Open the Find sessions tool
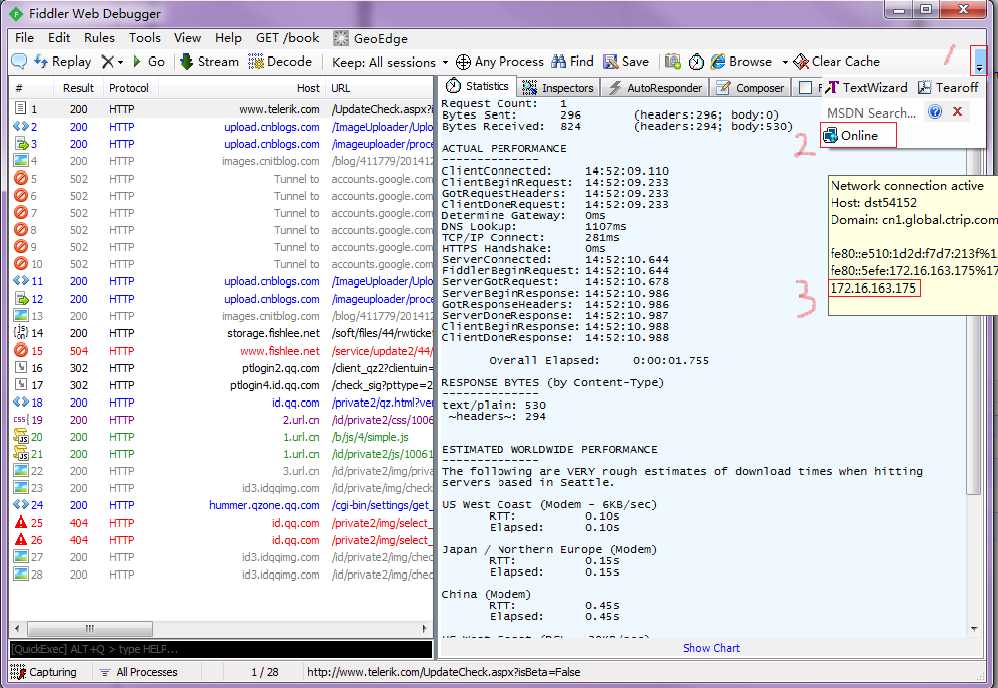This screenshot has width=998, height=688. 572,61
